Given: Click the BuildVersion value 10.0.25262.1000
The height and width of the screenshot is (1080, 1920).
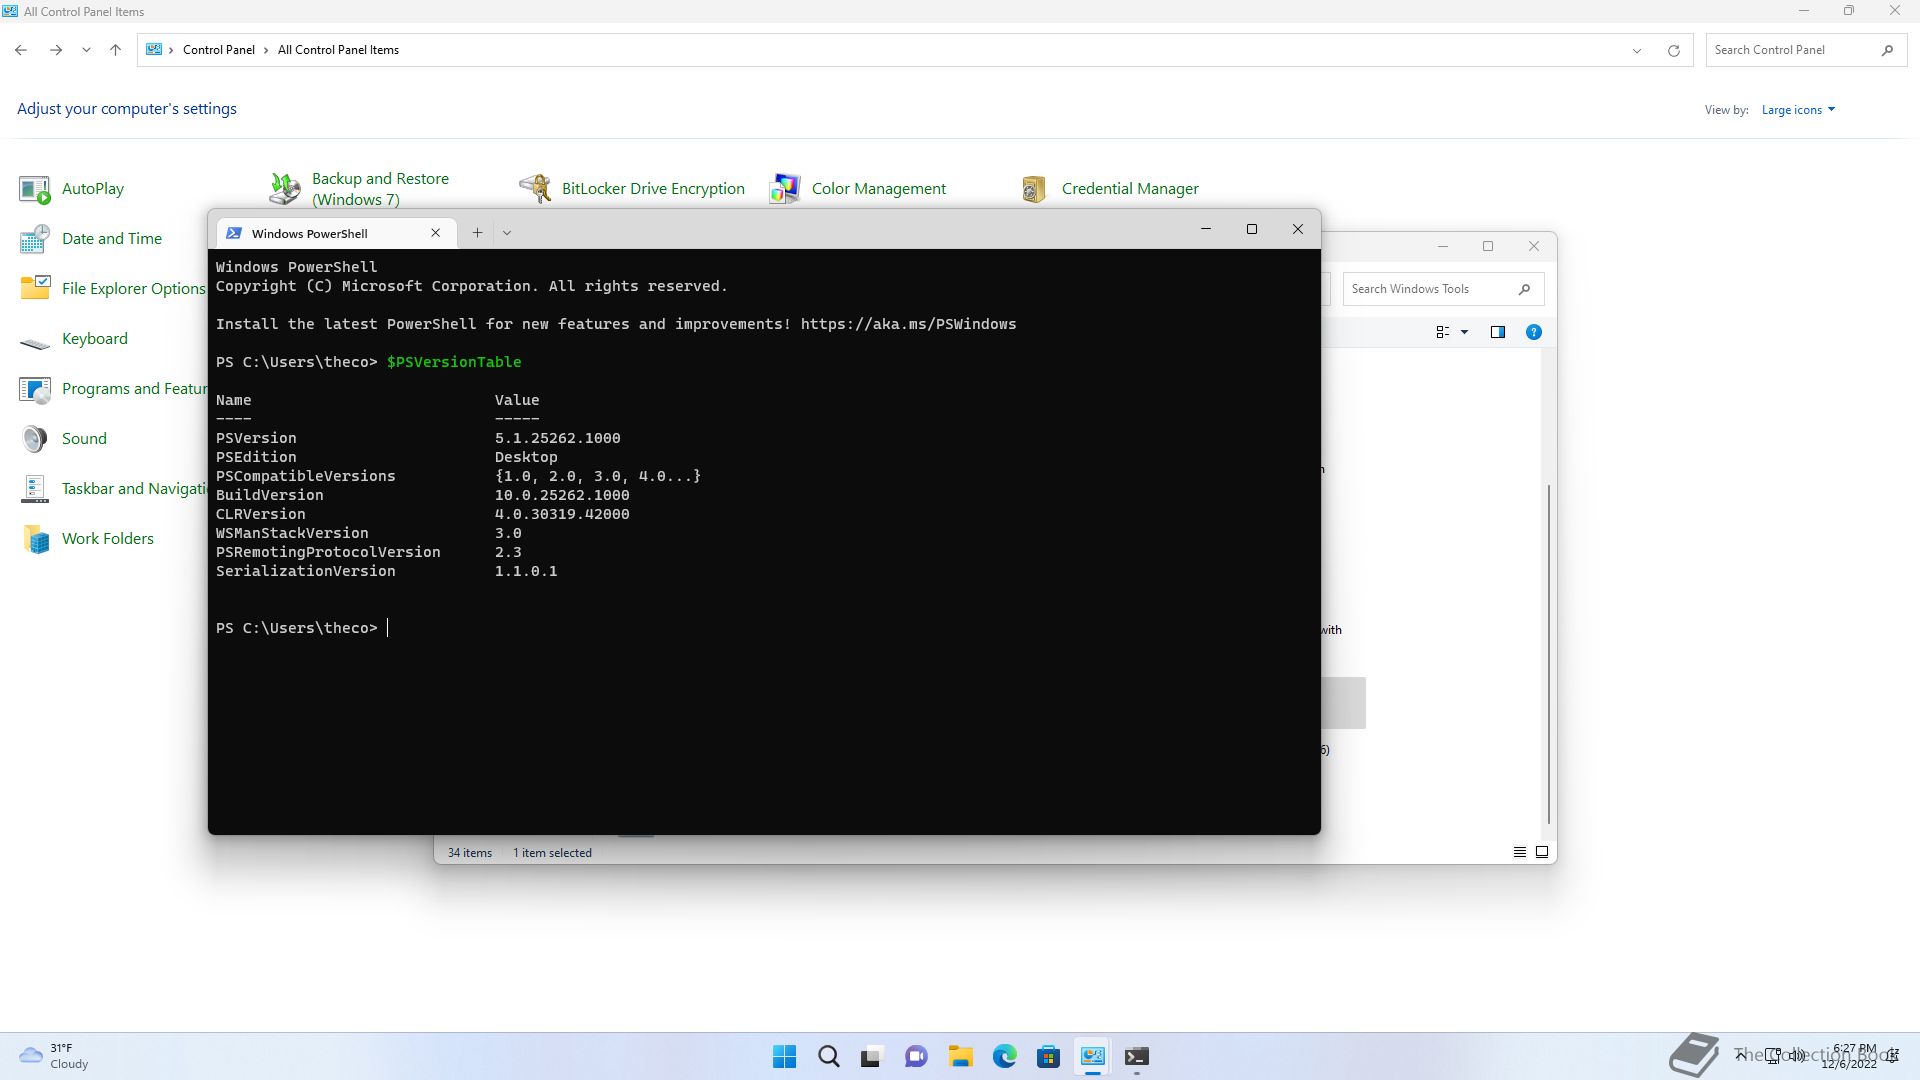Looking at the screenshot, I should pyautogui.click(x=562, y=495).
